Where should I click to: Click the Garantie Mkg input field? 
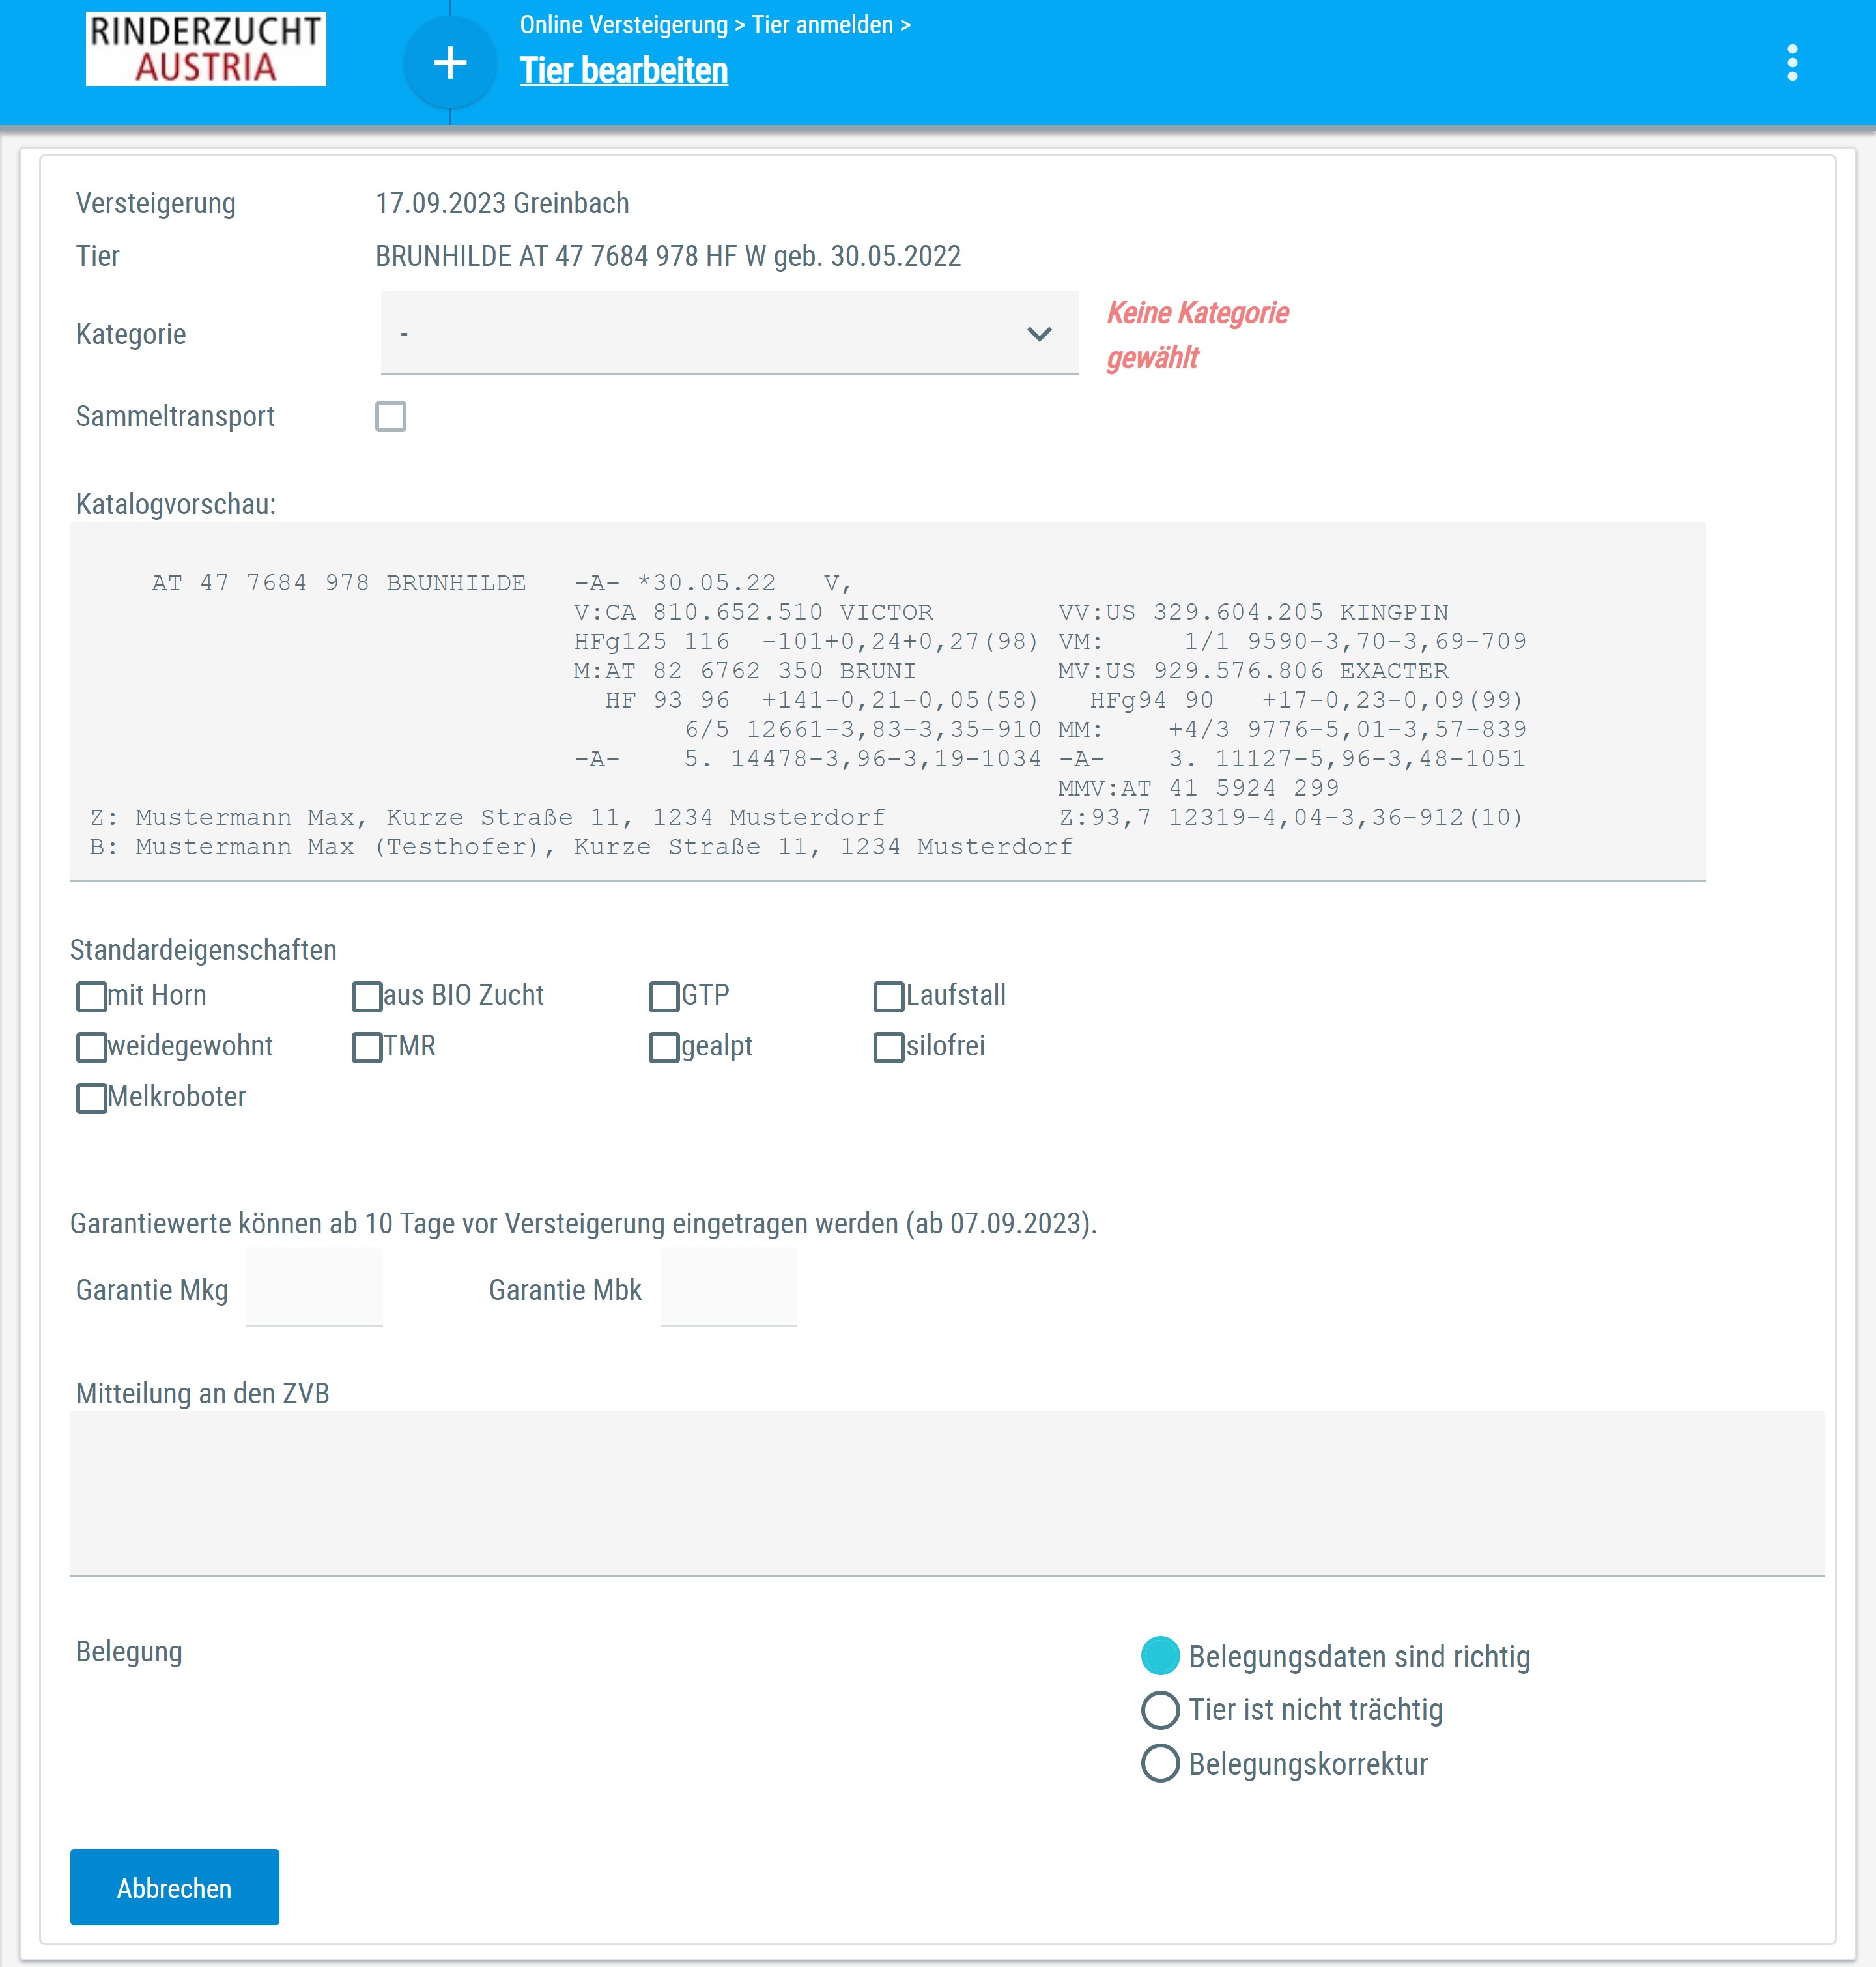point(314,1288)
